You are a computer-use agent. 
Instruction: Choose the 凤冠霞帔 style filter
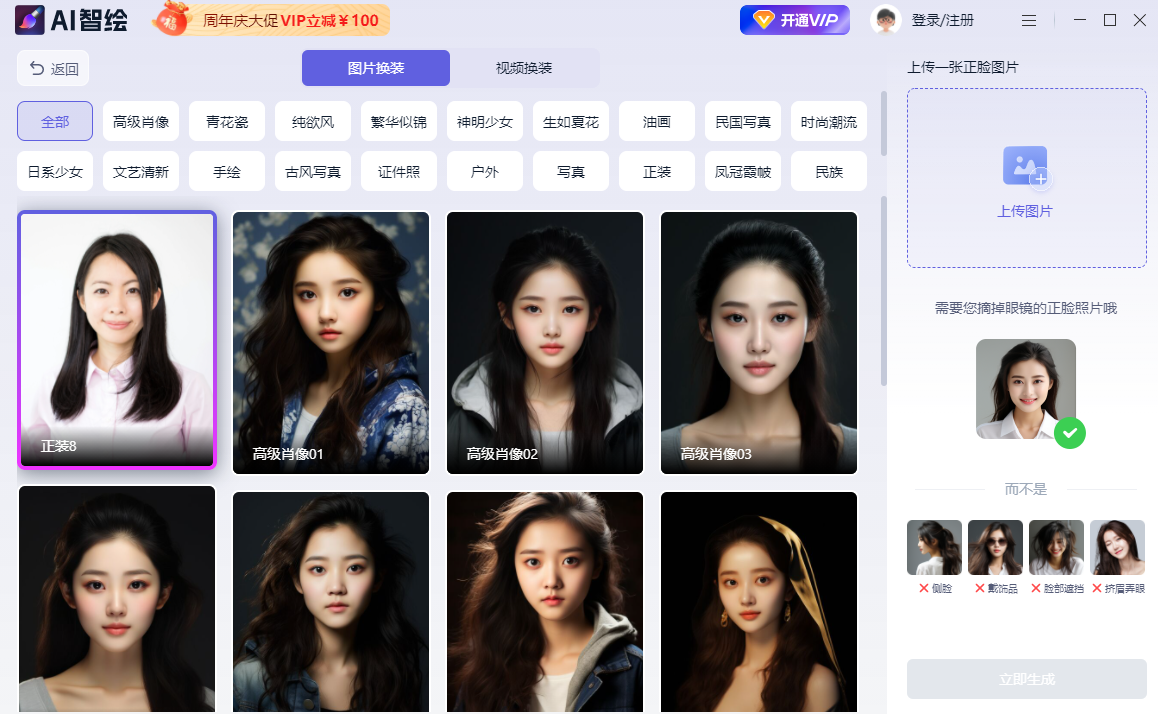coord(743,172)
